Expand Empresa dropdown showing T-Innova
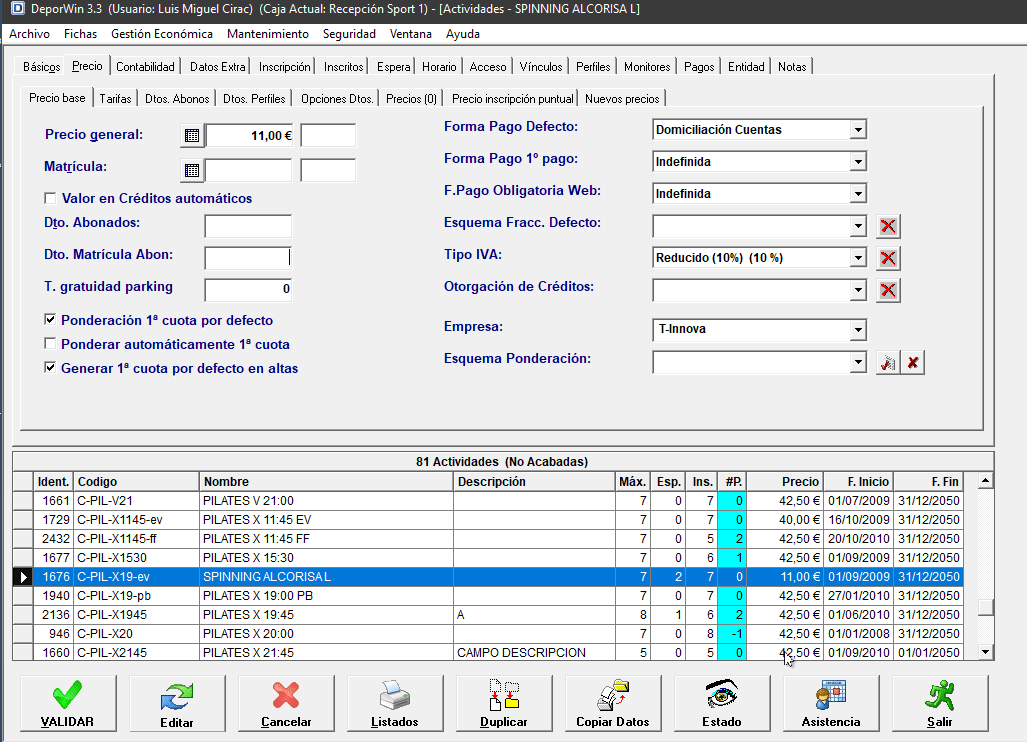The width and height of the screenshot is (1027, 742). [858, 330]
